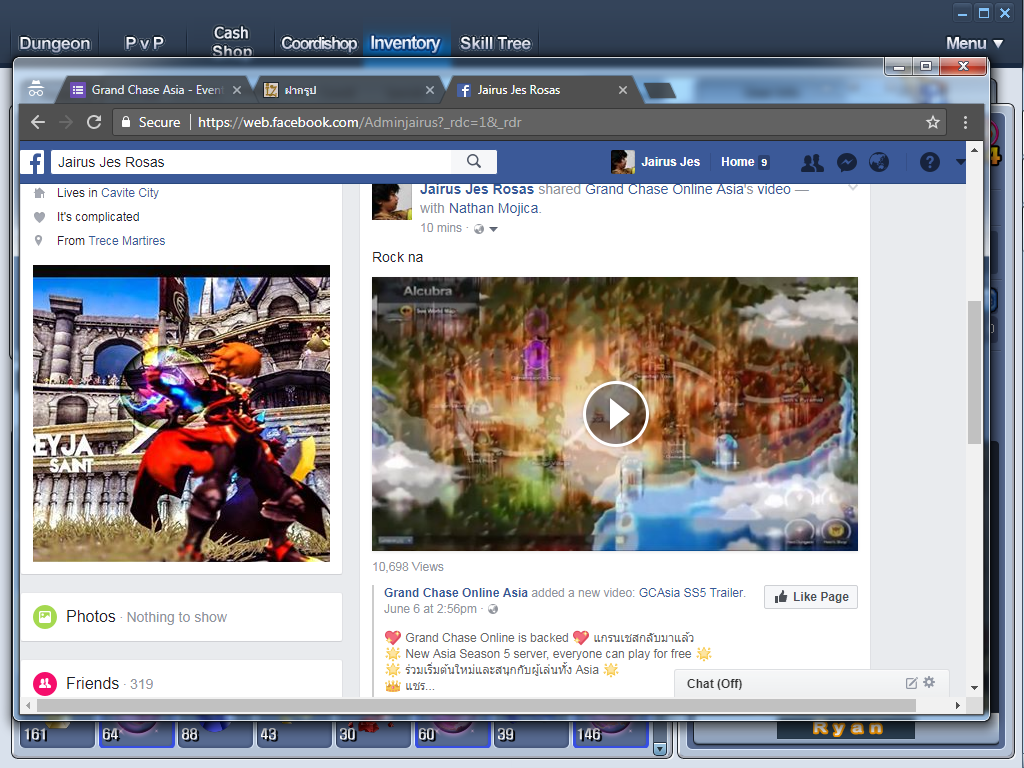Click the inventory scroll down arrow

[660, 749]
